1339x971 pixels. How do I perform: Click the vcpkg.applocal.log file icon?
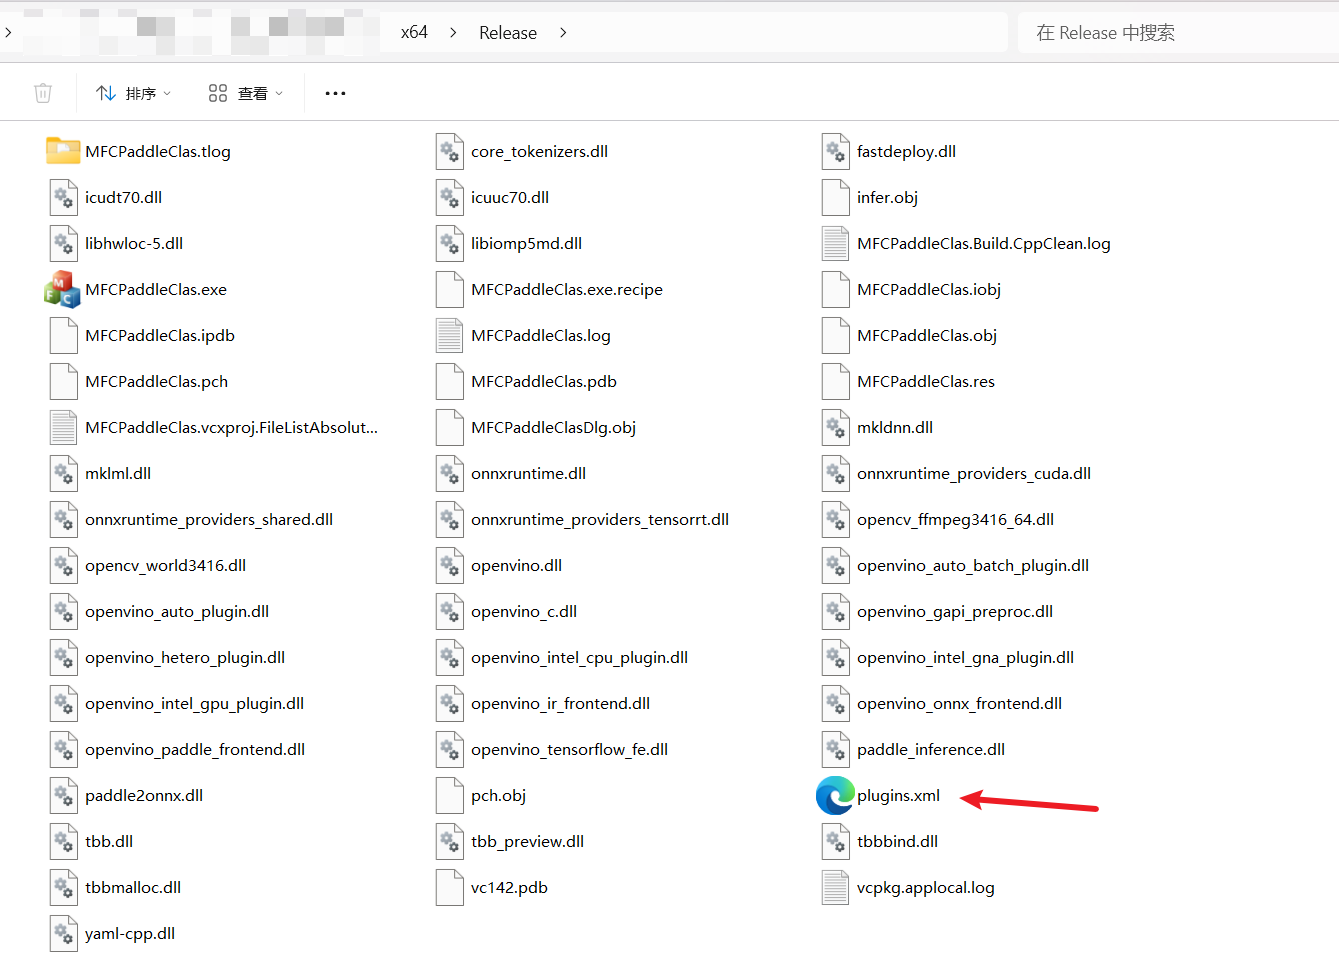point(835,887)
